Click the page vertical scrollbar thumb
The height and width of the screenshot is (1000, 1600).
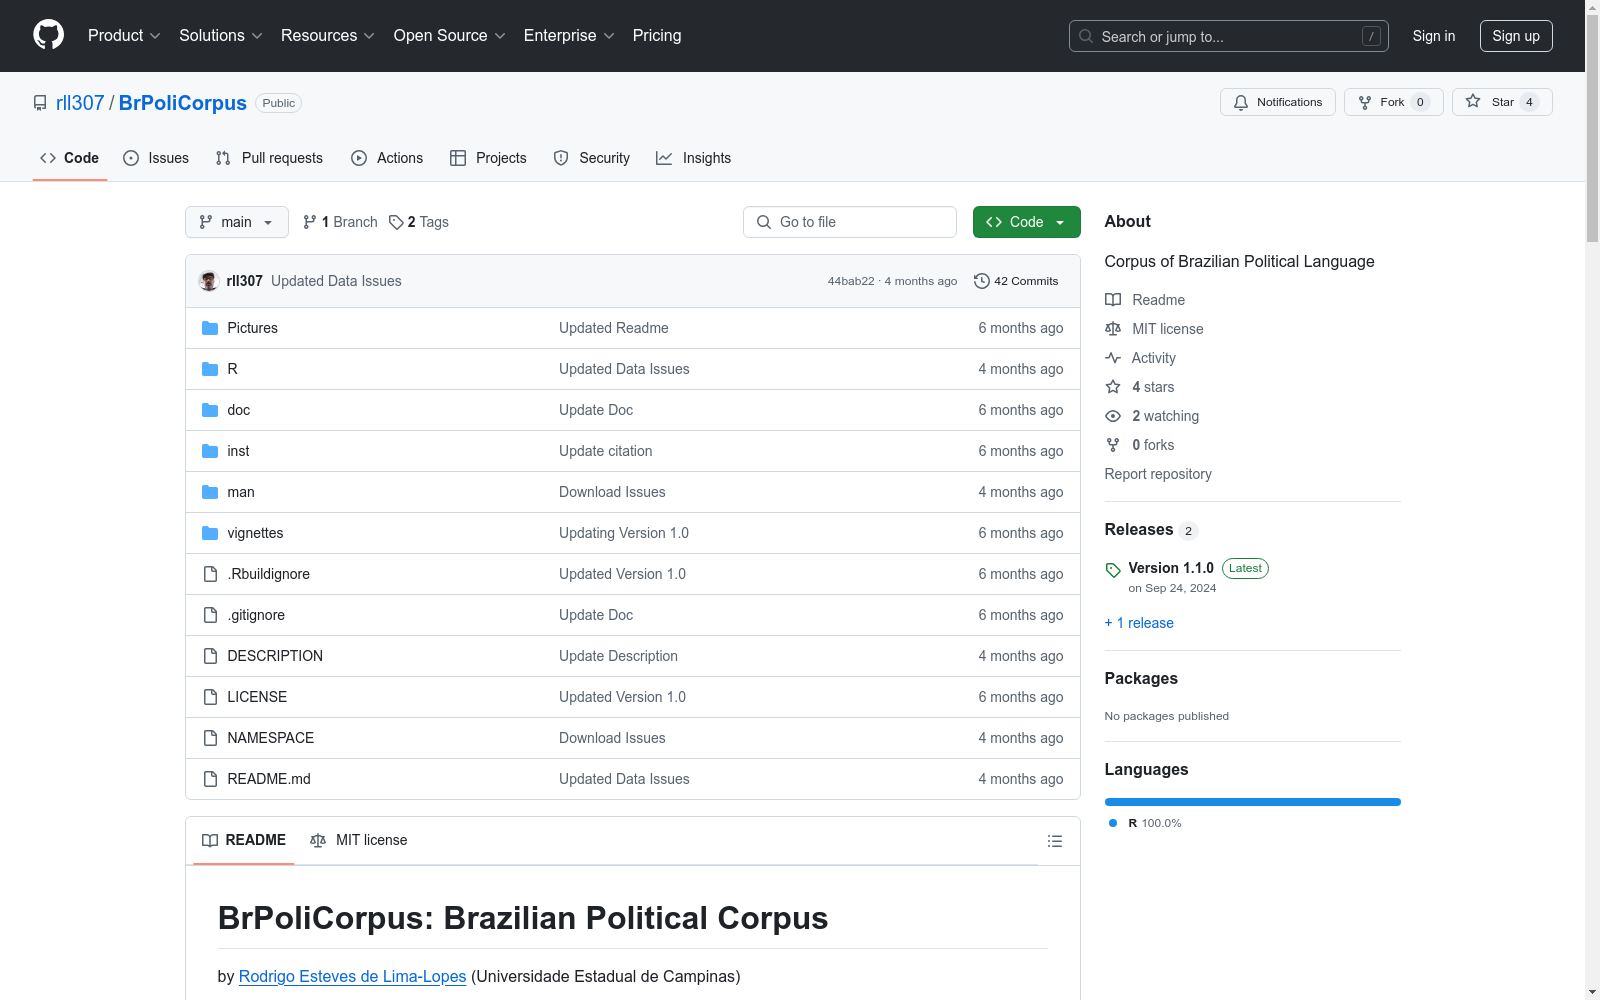click(1592, 128)
